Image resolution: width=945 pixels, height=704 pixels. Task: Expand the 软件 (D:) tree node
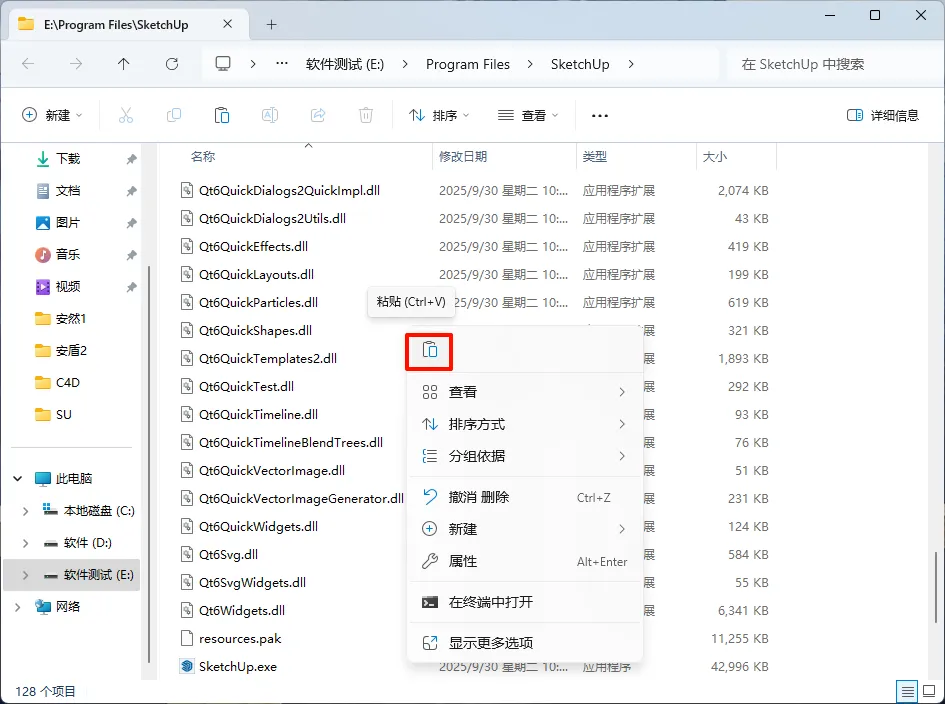point(25,543)
